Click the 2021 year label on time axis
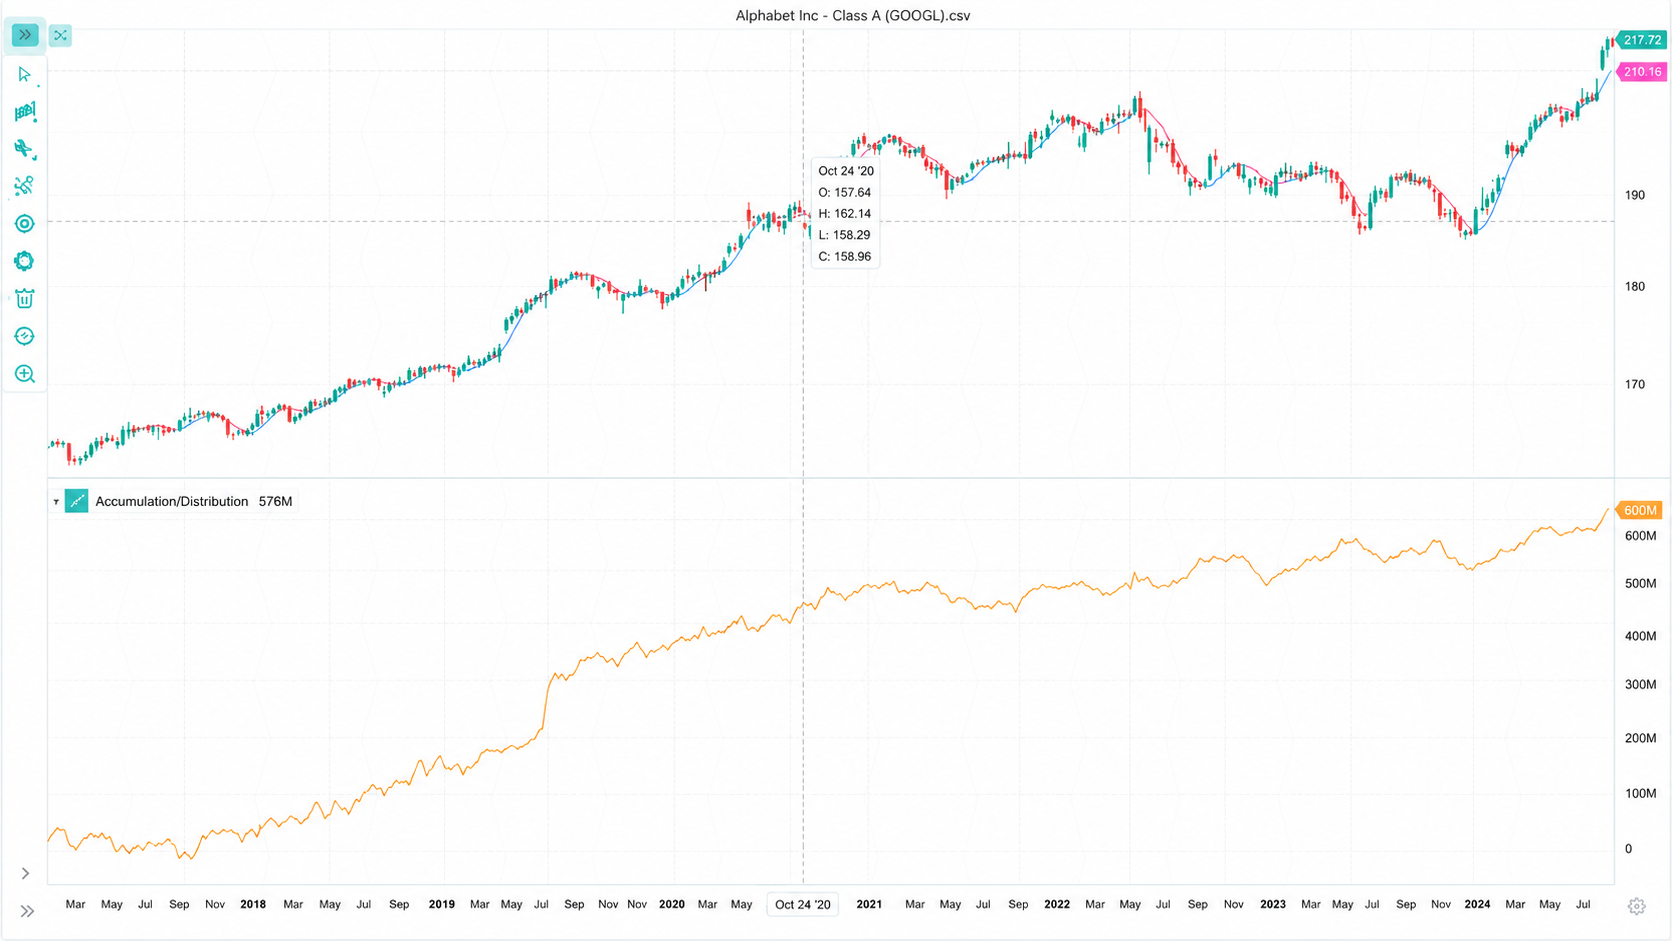Viewport: 1672px width, 941px height. [x=869, y=904]
